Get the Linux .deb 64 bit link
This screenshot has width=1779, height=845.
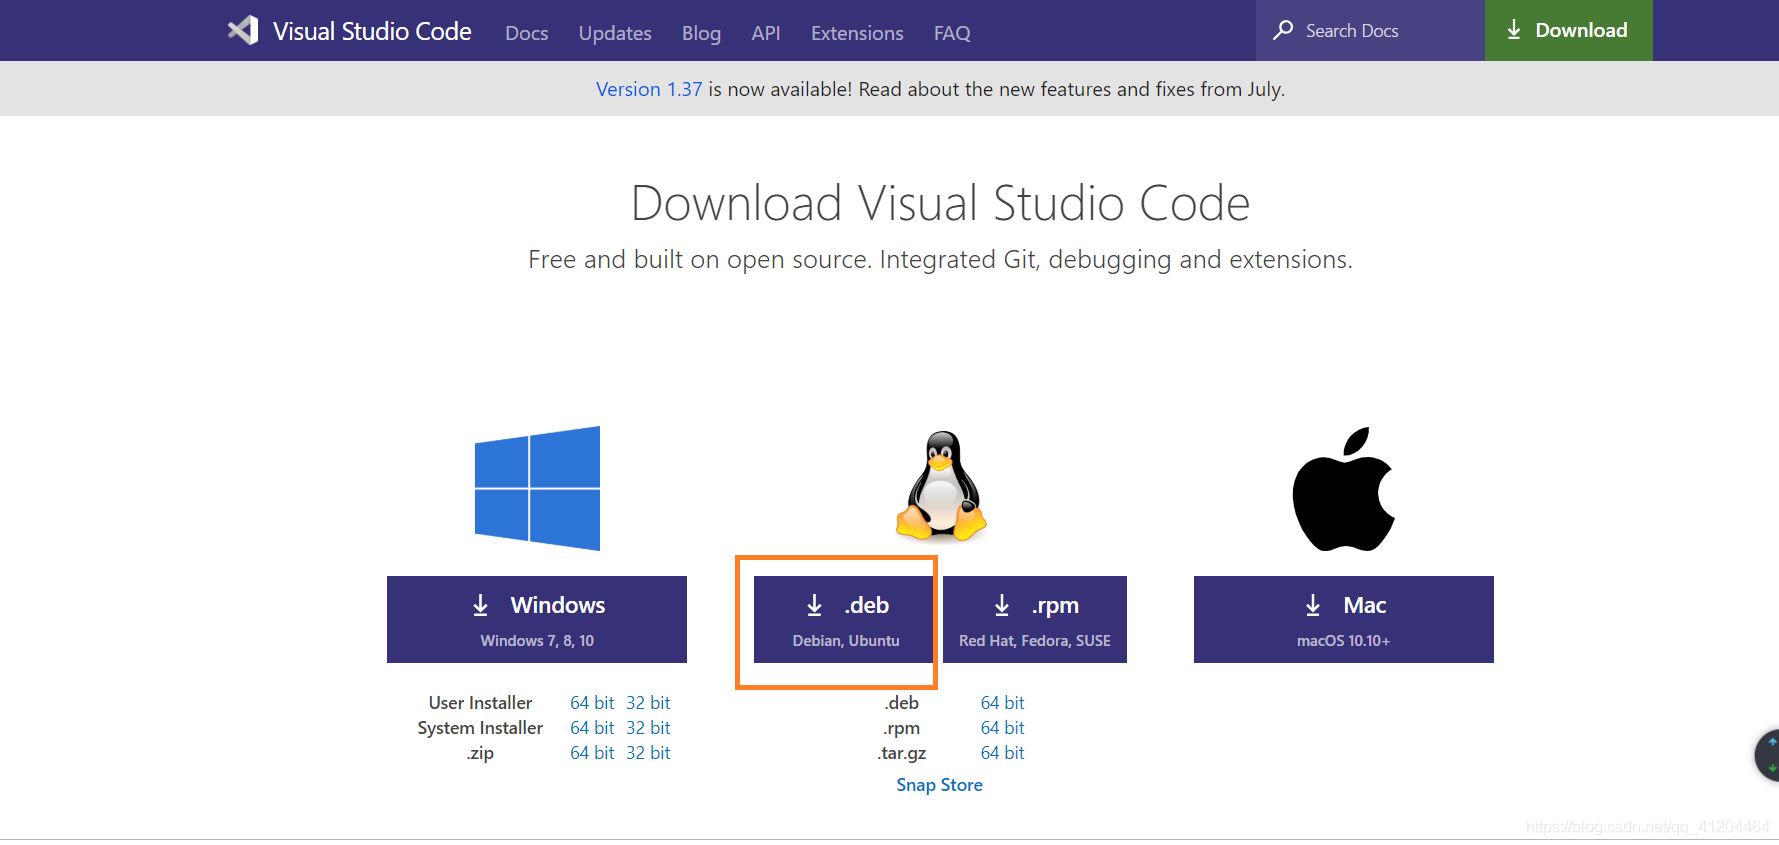click(x=1002, y=703)
